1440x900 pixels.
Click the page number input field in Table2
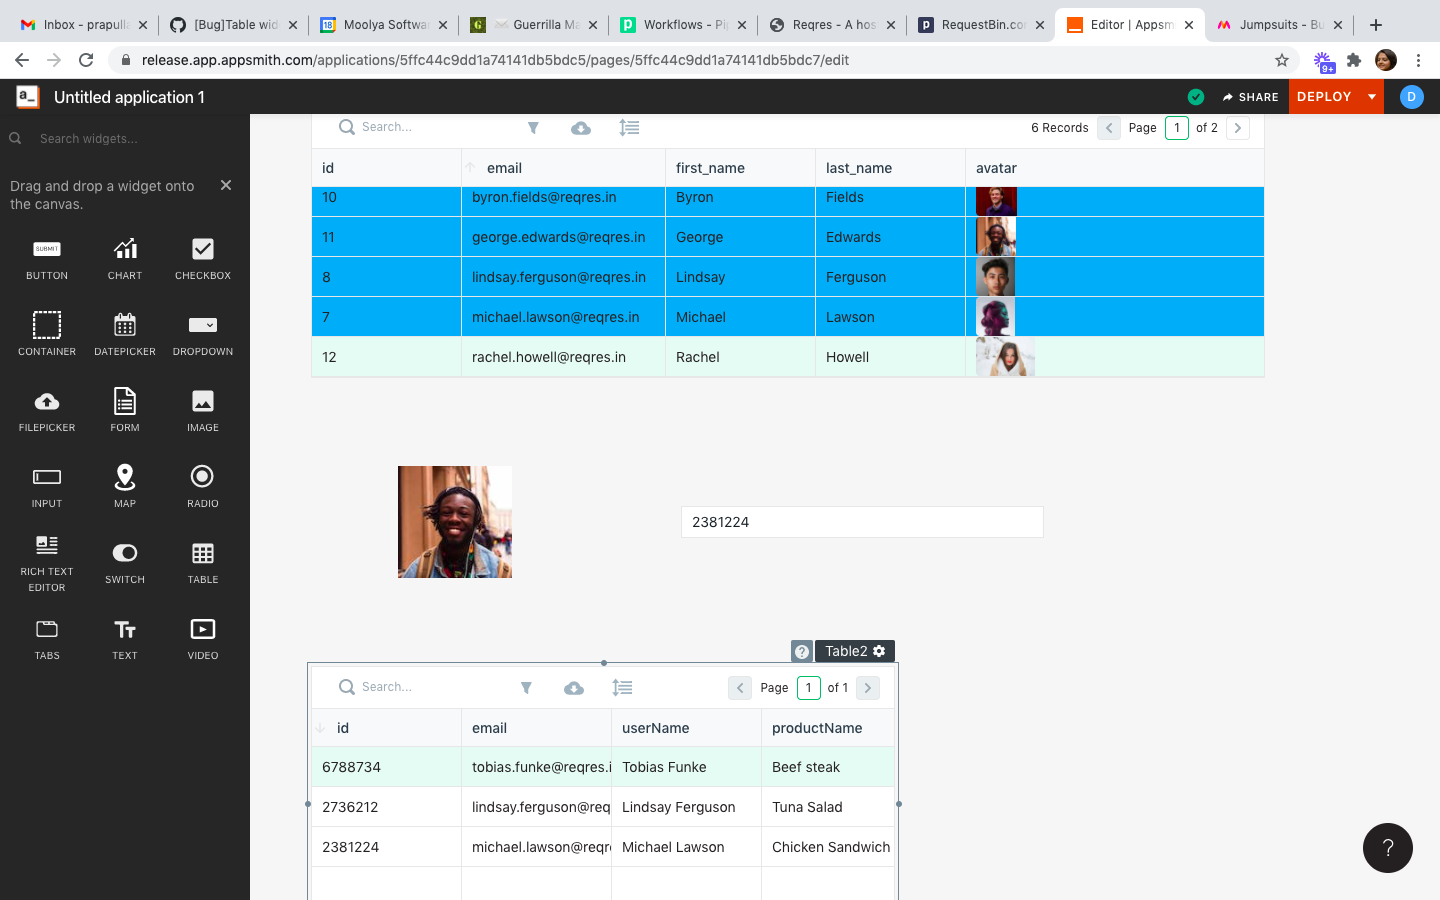(808, 687)
